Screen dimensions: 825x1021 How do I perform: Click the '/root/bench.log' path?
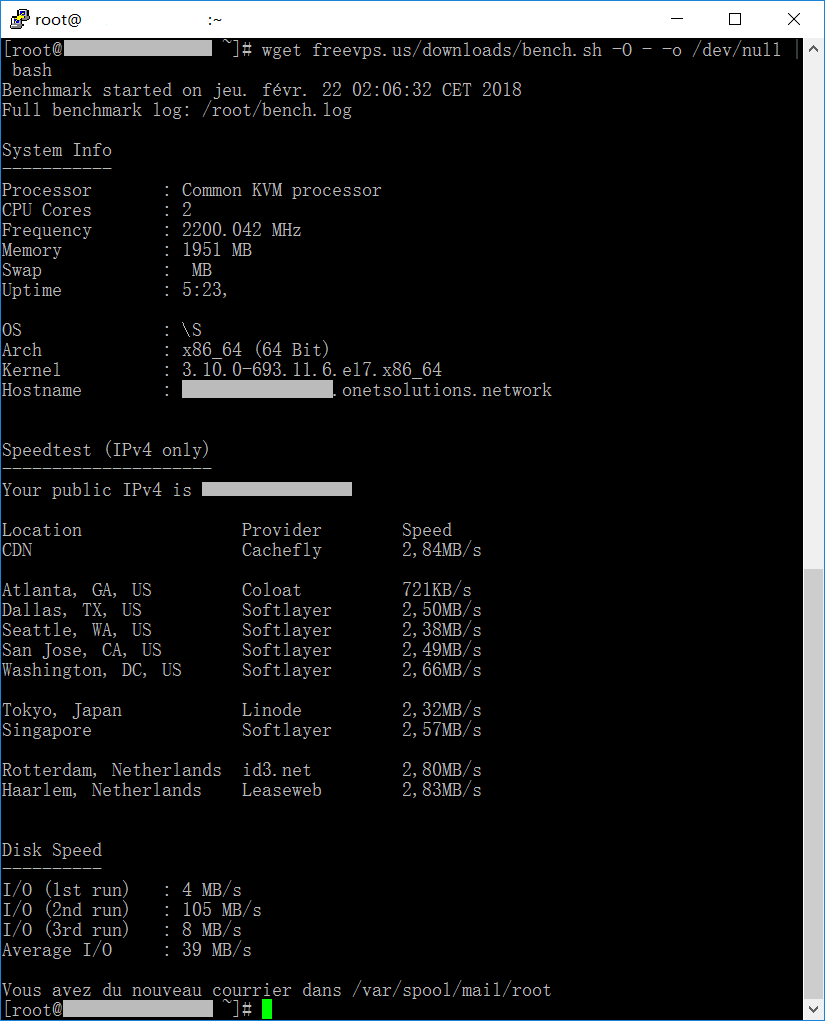point(277,110)
